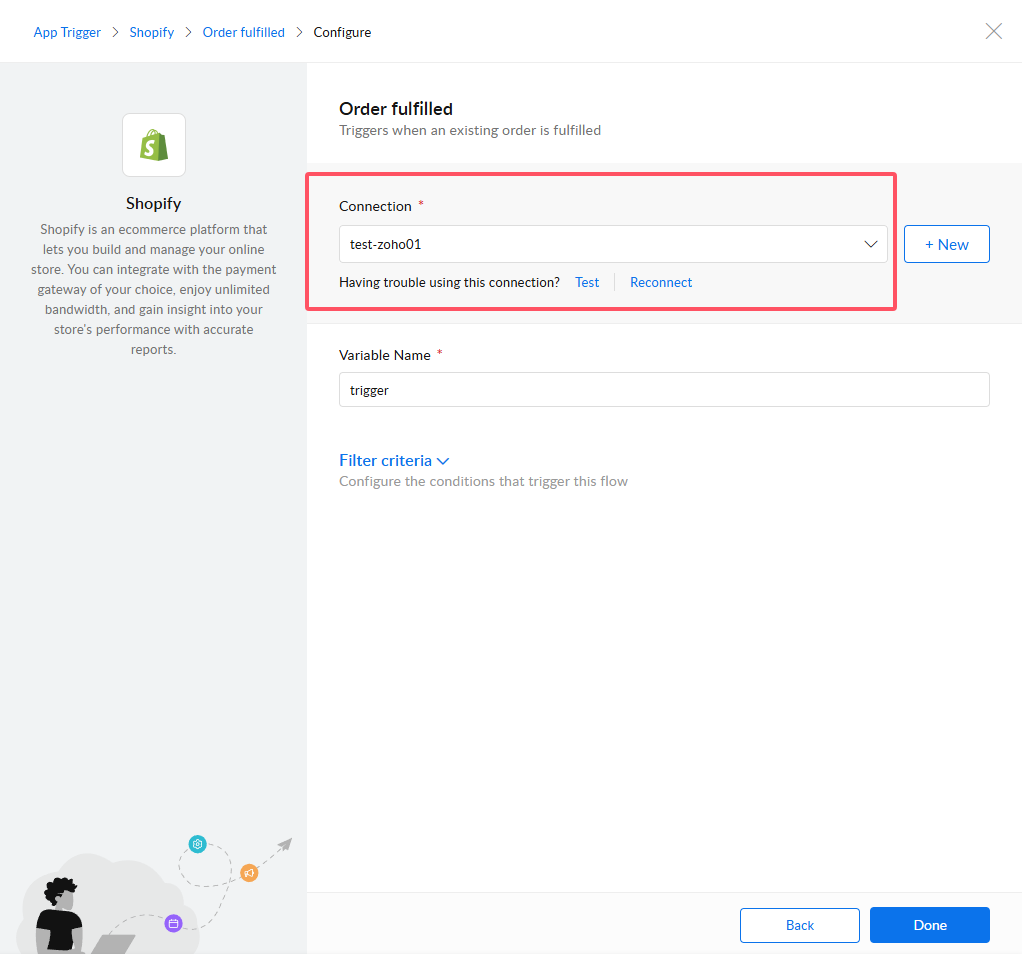The image size is (1022, 954).
Task: Close the configure dialog with the X icon
Action: pyautogui.click(x=993, y=31)
